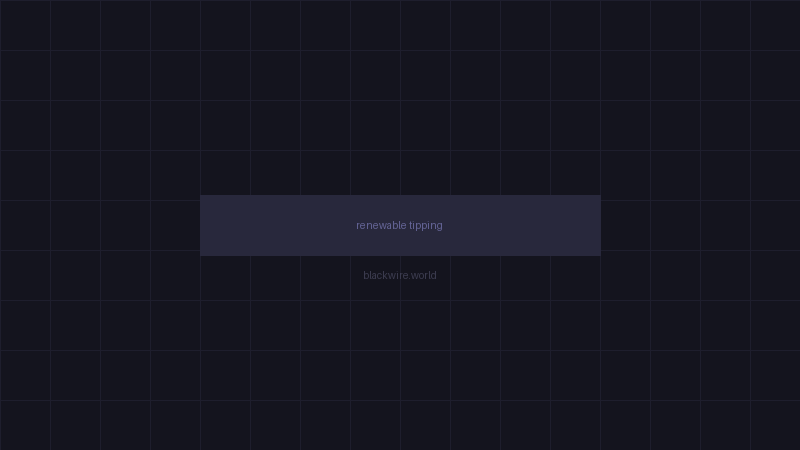Click '.world' in the footer caption
The height and width of the screenshot is (450, 800).
click(423, 275)
